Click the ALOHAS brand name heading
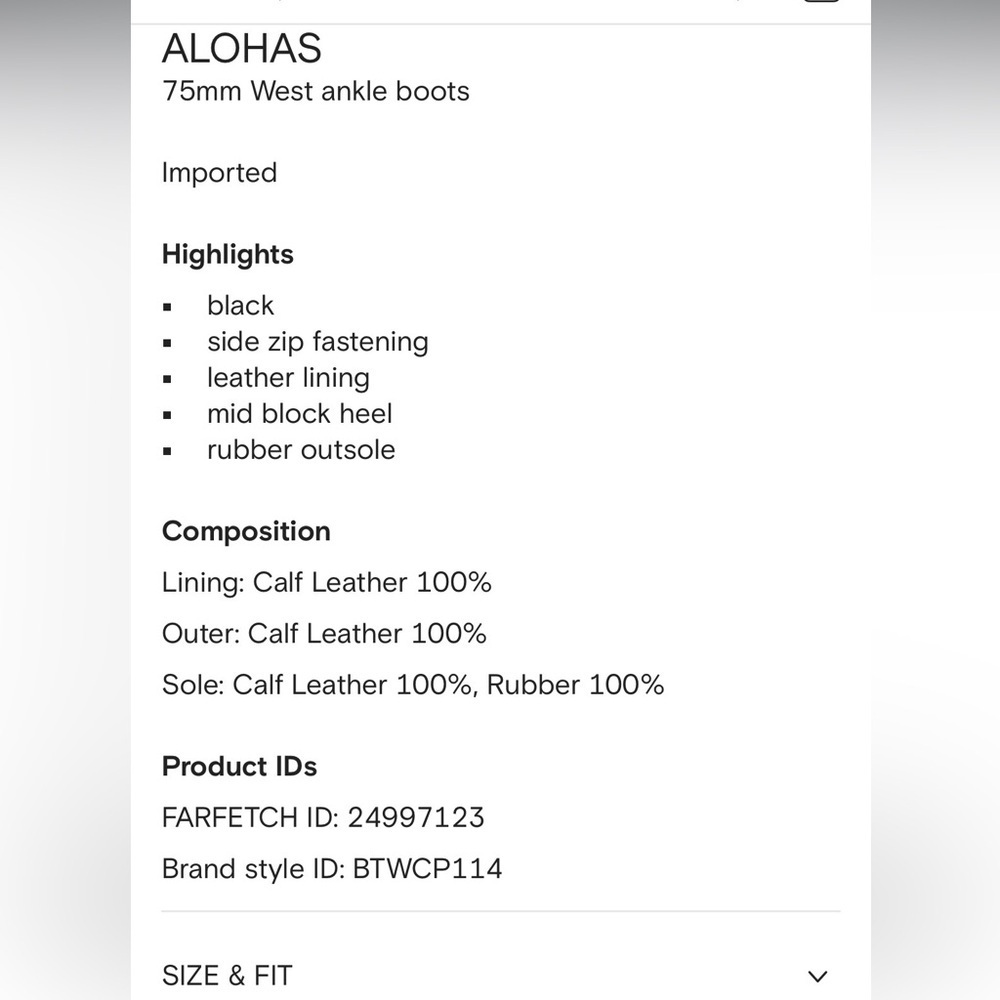 [242, 48]
